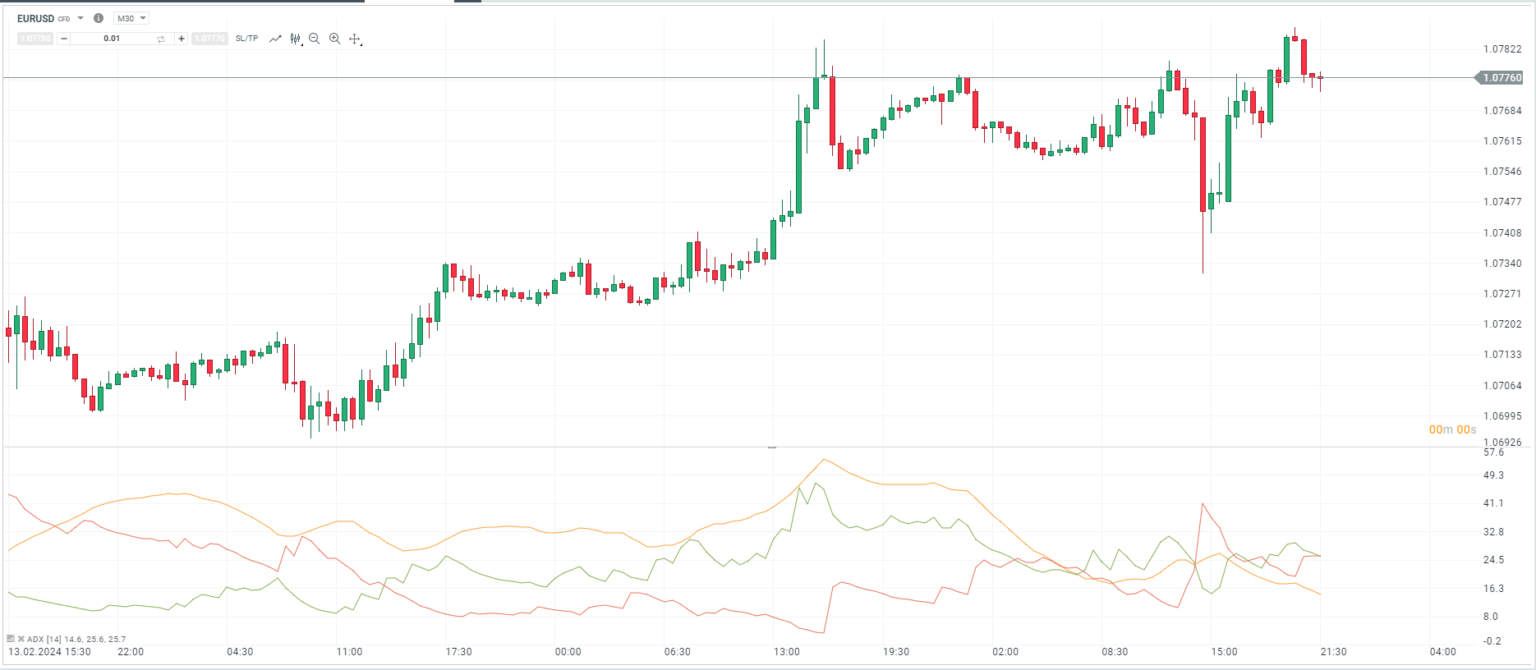Open ADX indicator settings icon

tap(11, 638)
